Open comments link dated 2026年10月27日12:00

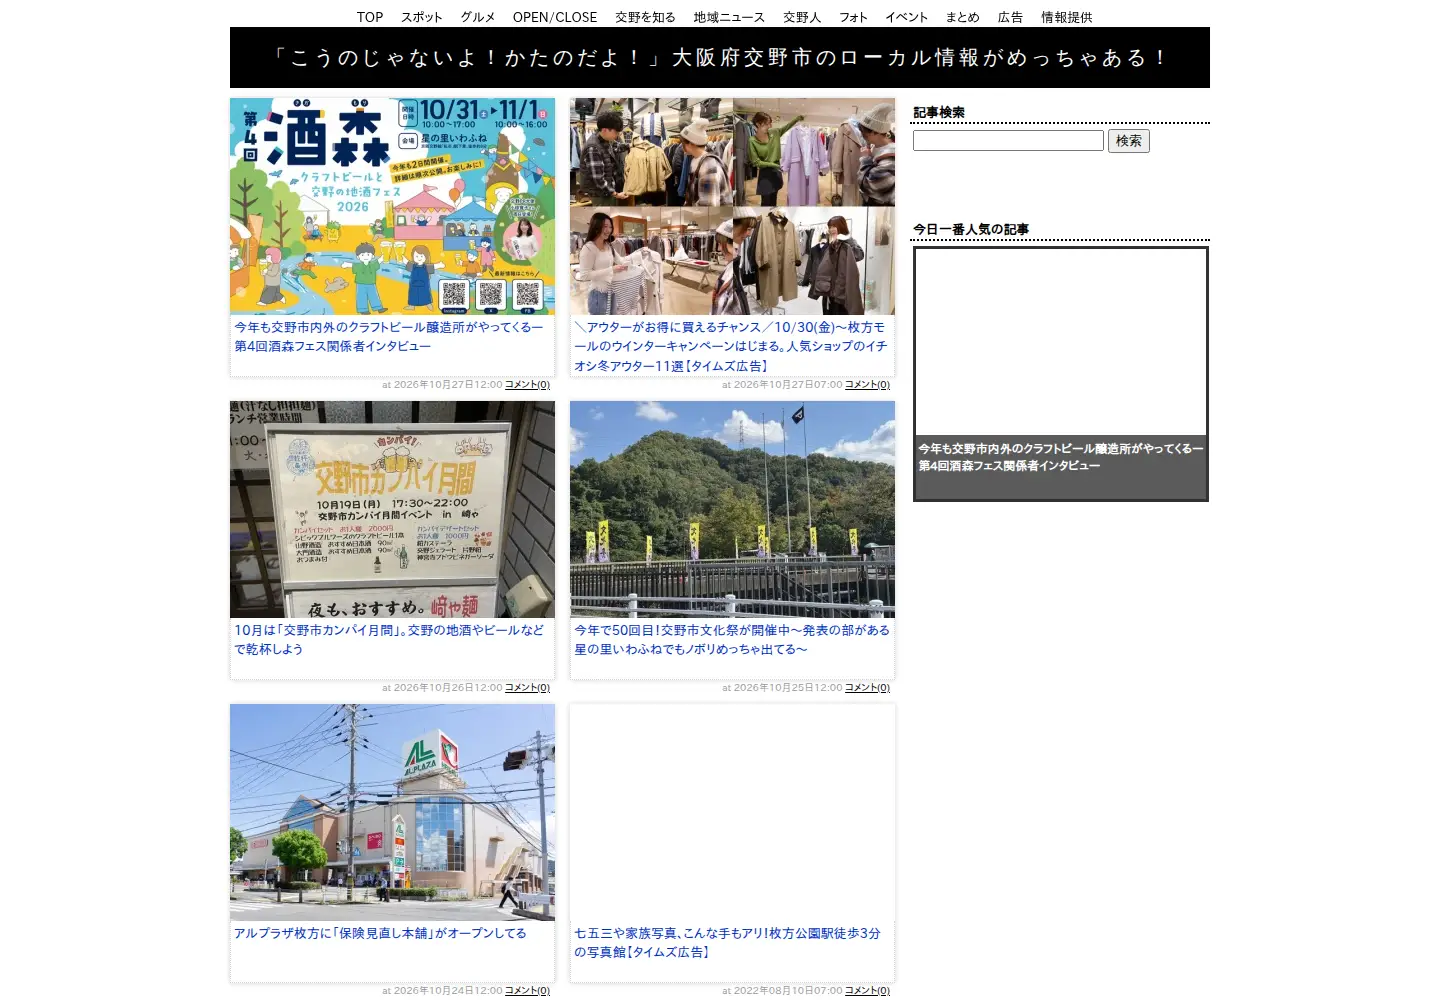tap(527, 385)
